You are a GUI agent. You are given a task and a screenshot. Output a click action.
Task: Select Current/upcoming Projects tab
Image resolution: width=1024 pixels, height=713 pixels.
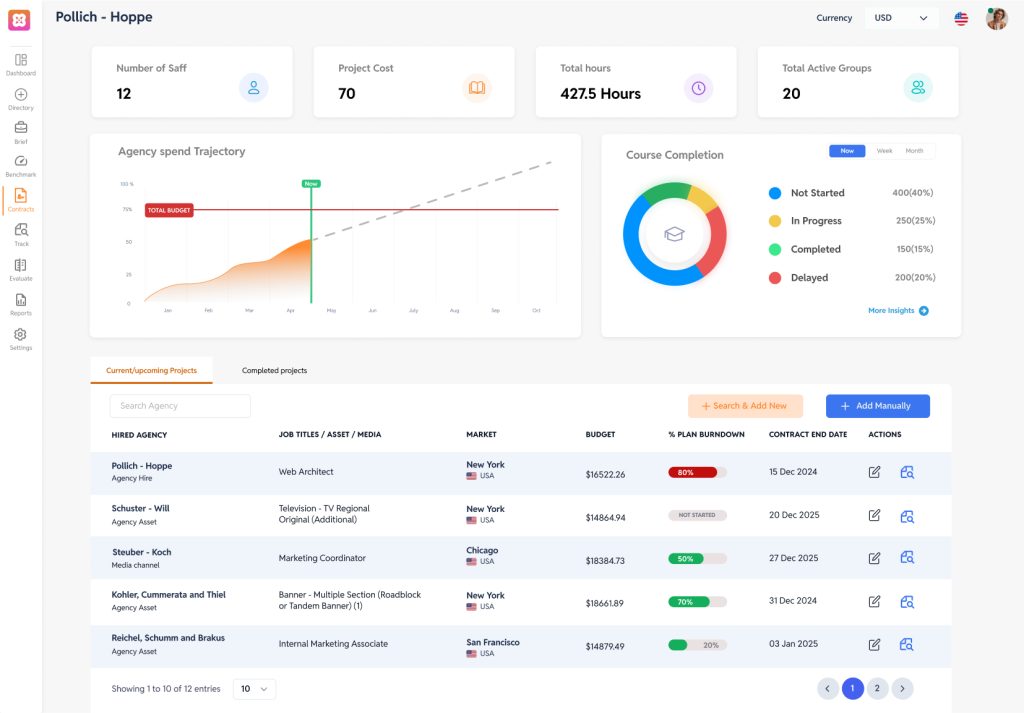pos(151,371)
